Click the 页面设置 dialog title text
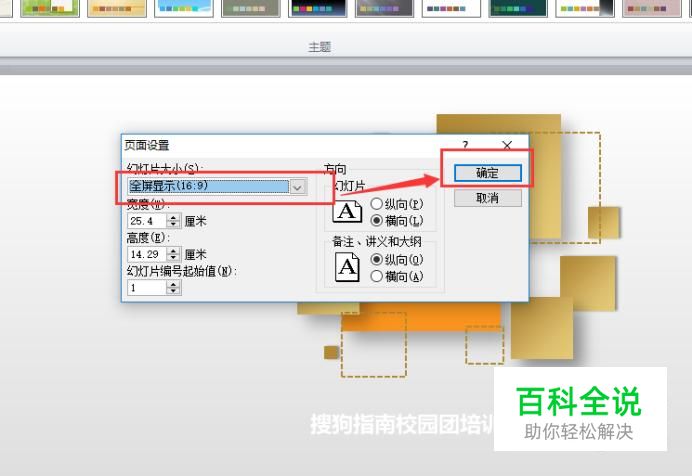Screen dimensions: 692x476 click(147, 145)
